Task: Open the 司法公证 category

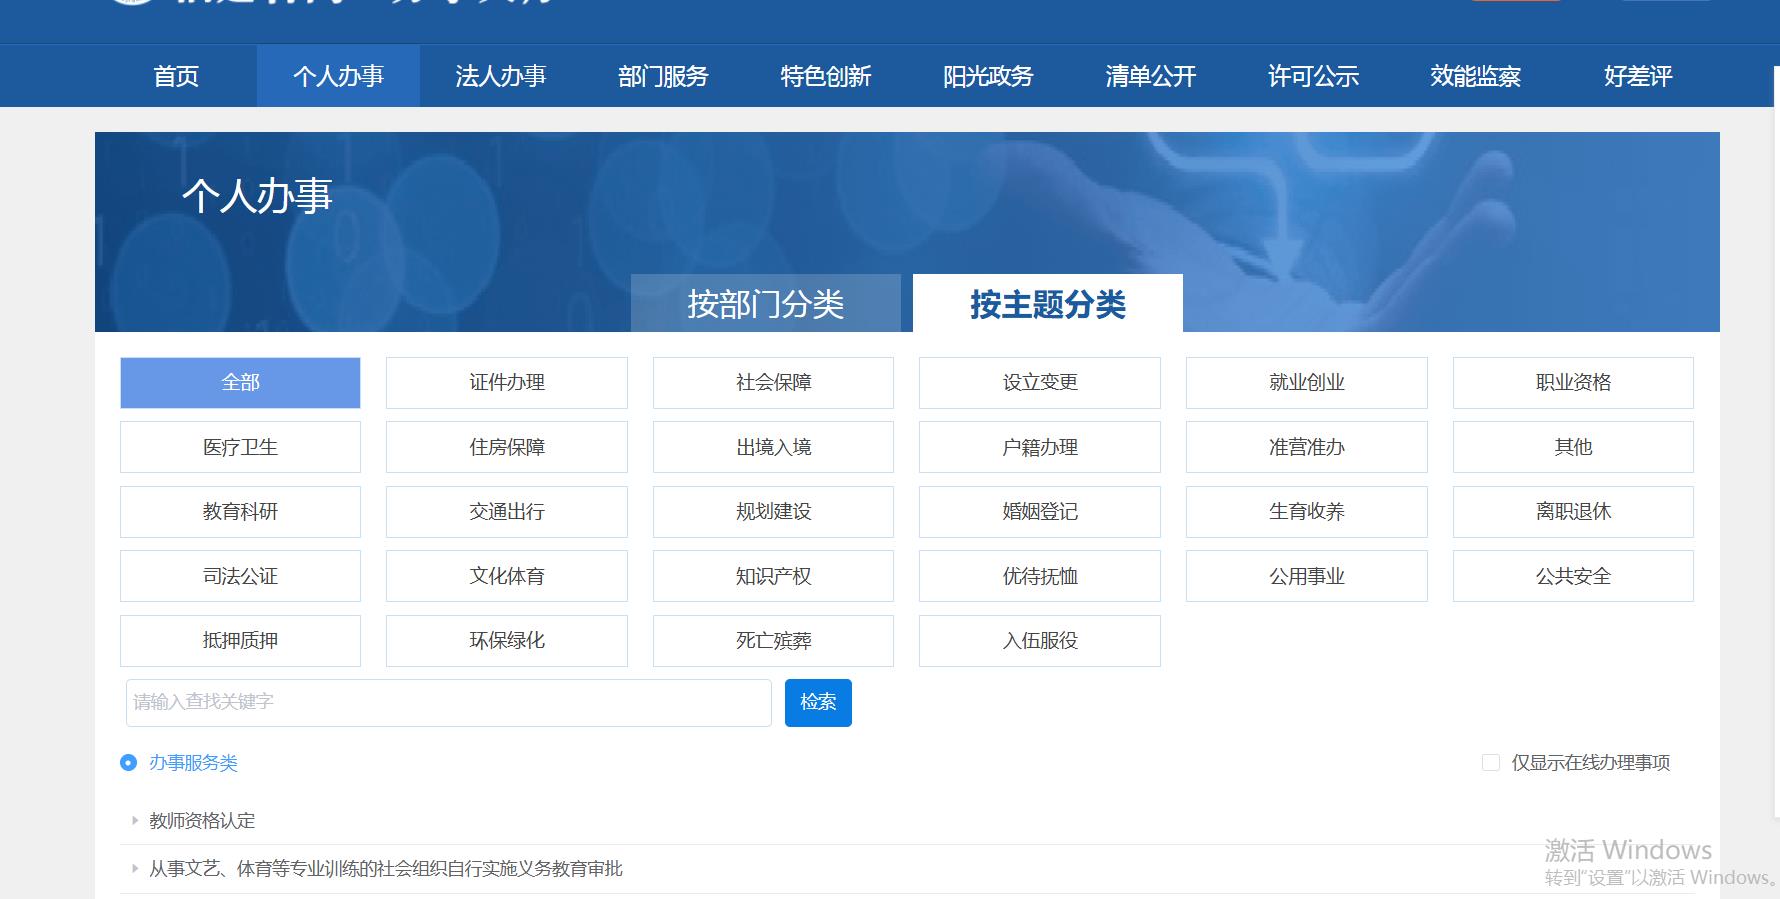Action: (240, 576)
